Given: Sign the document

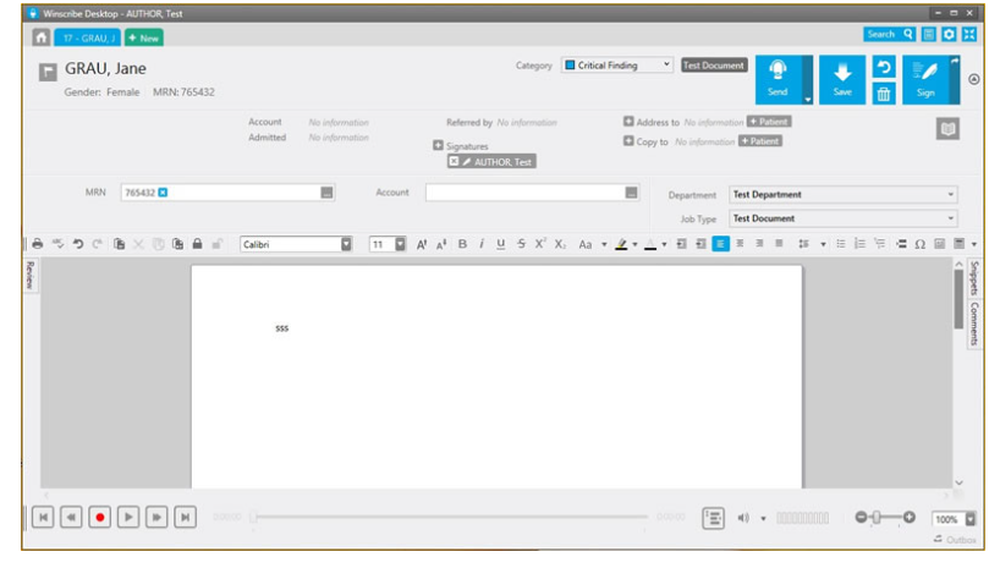Looking at the screenshot, I should click(x=926, y=80).
